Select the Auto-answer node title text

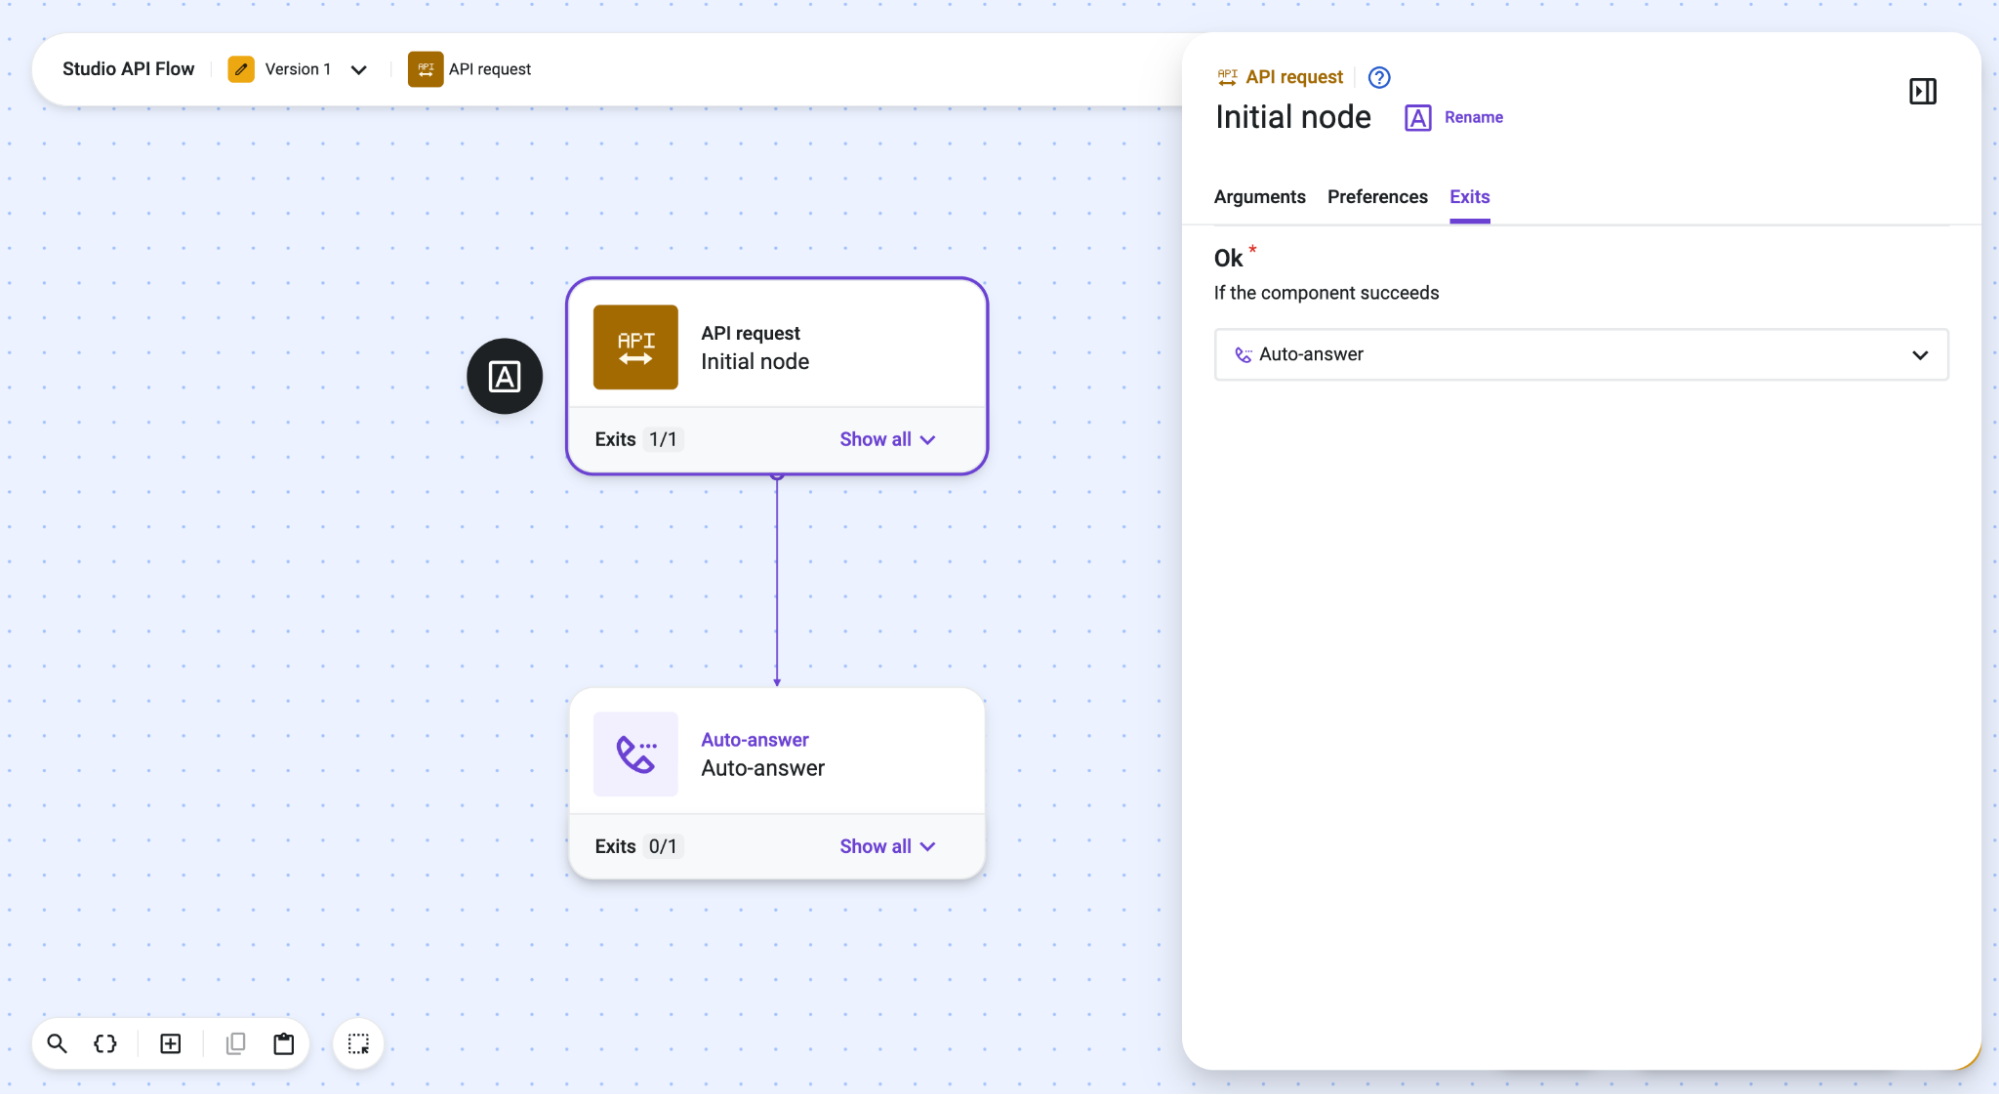point(762,768)
